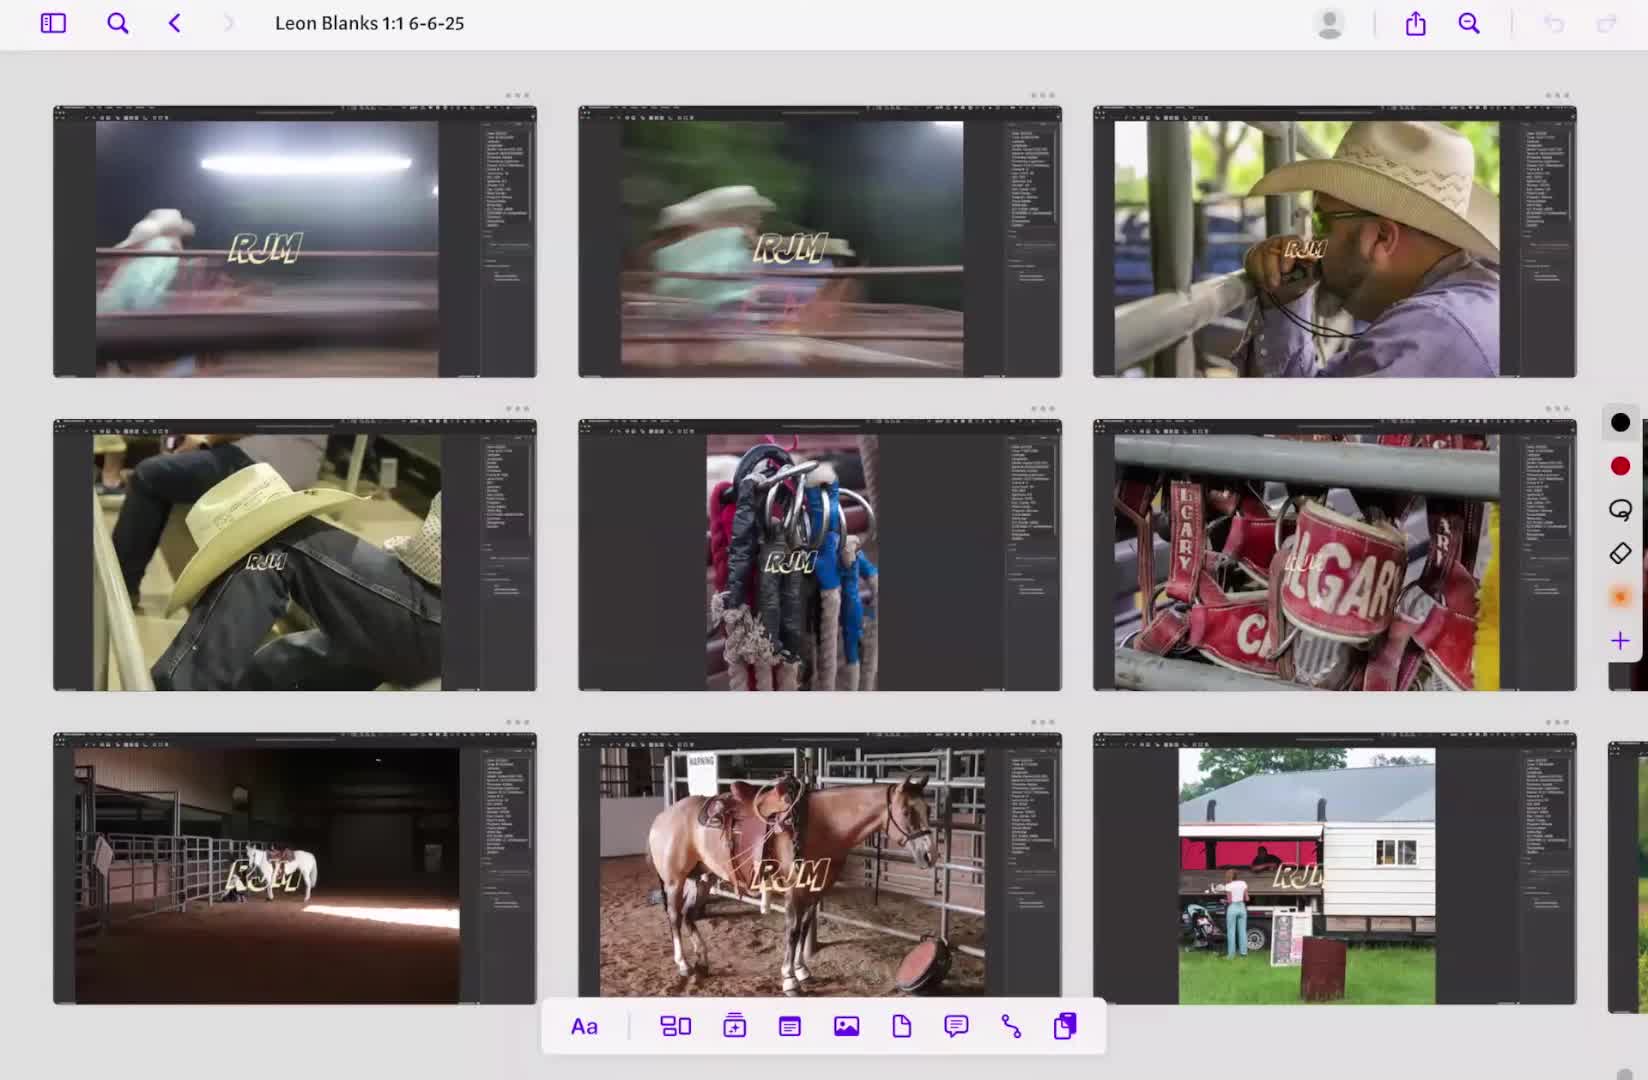
Task: Zoom out of the board
Action: 1468,23
